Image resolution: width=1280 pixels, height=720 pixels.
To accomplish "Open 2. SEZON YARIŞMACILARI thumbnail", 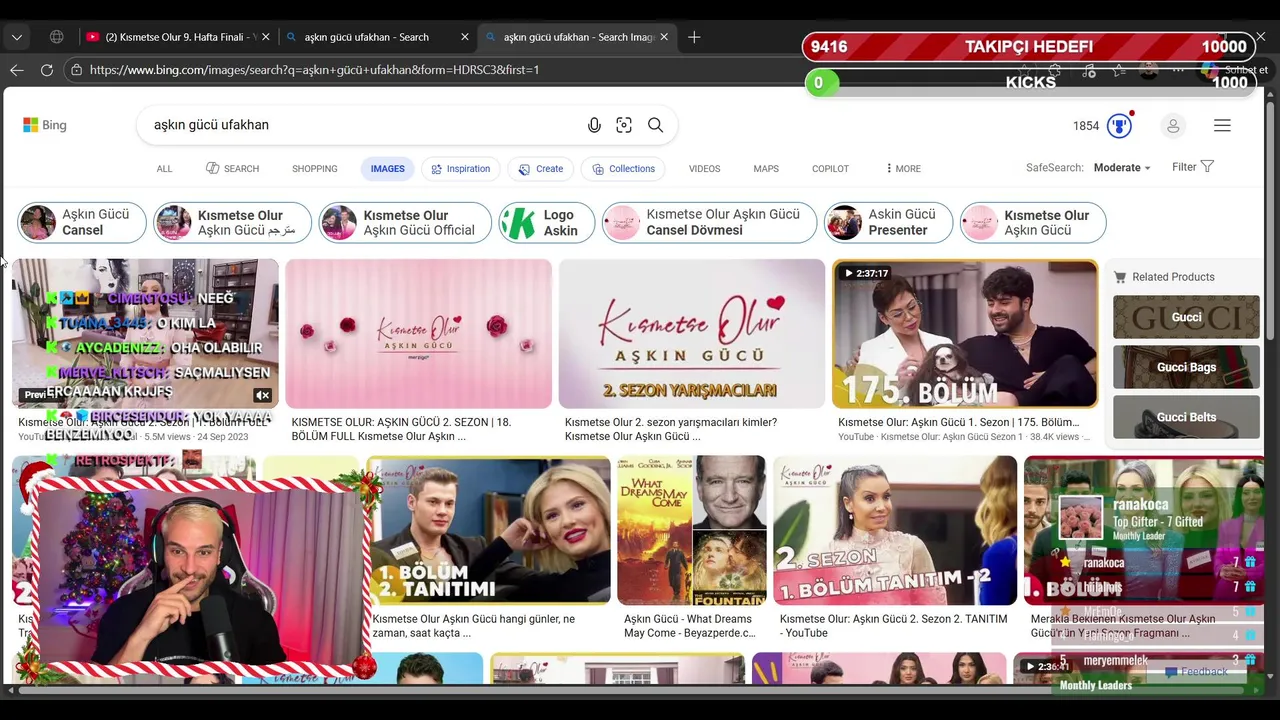I will (x=691, y=333).
